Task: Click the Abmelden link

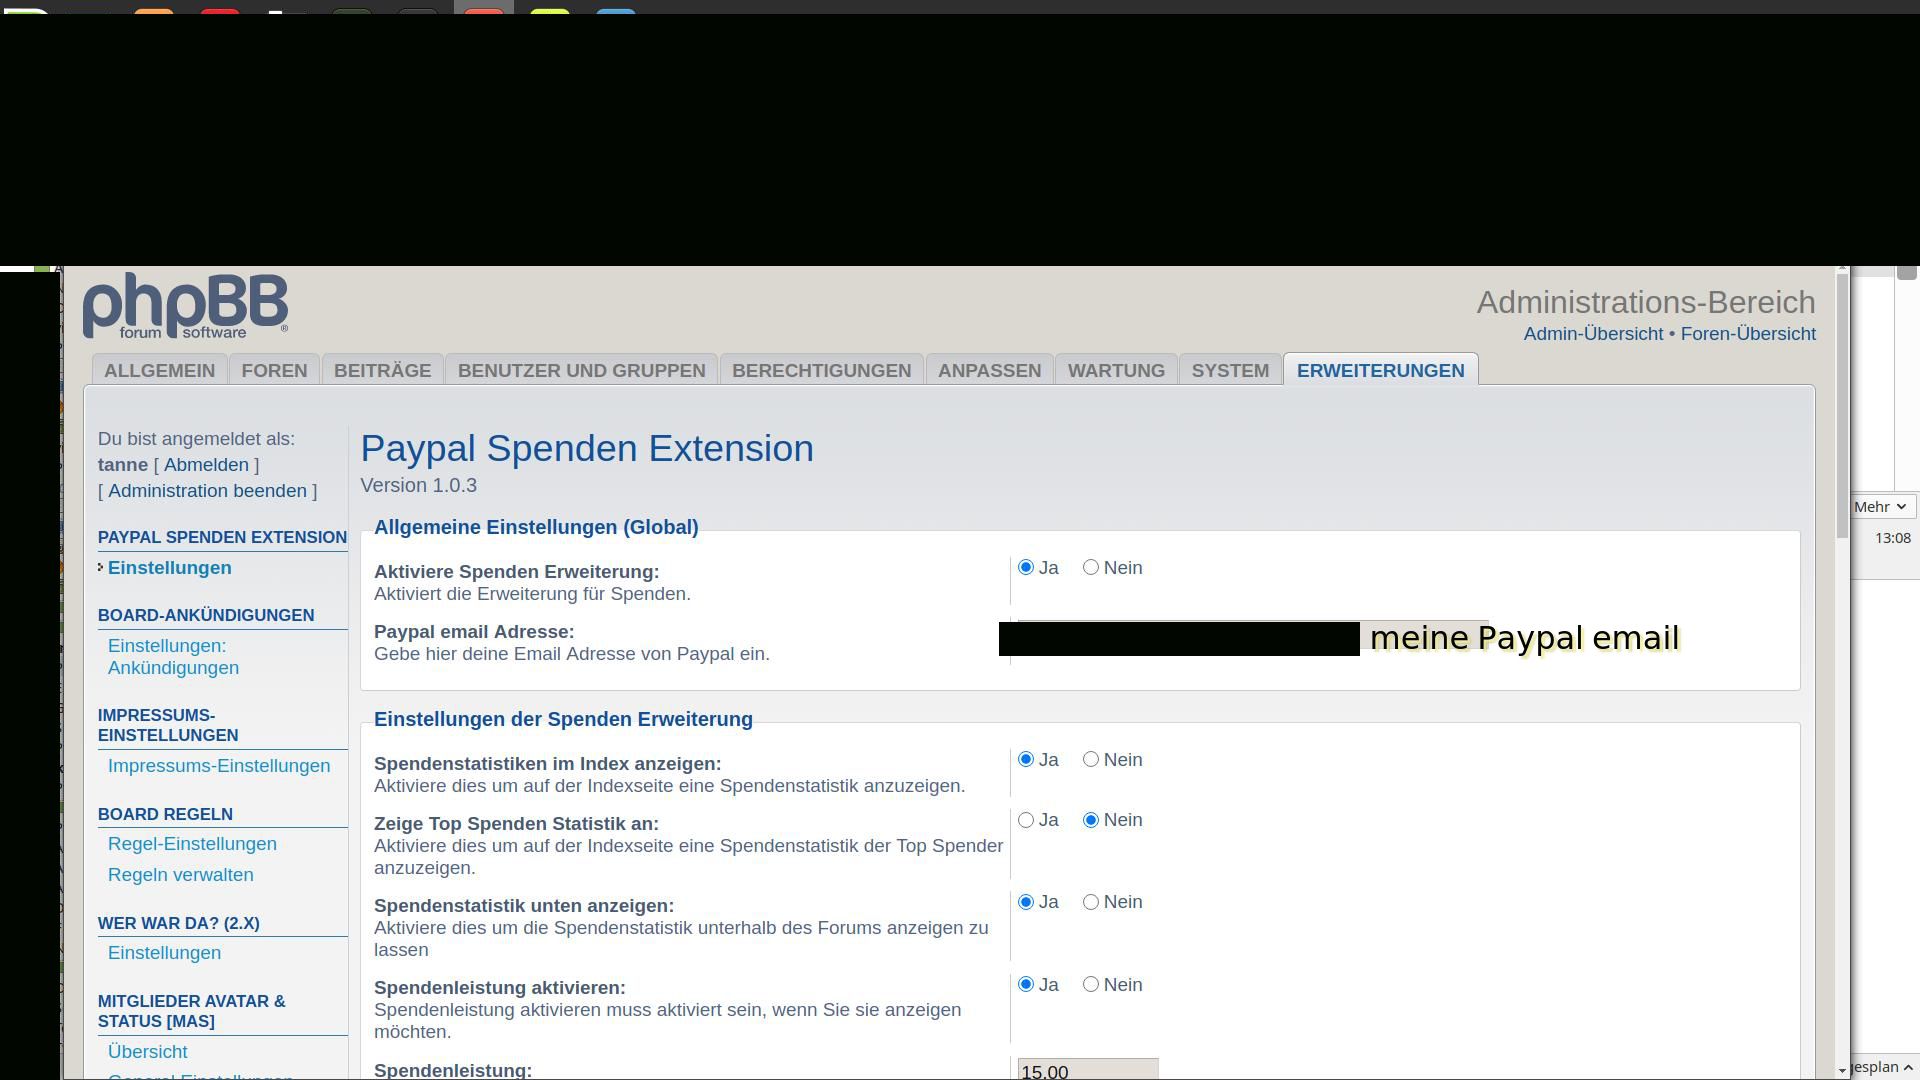Action: [x=206, y=465]
